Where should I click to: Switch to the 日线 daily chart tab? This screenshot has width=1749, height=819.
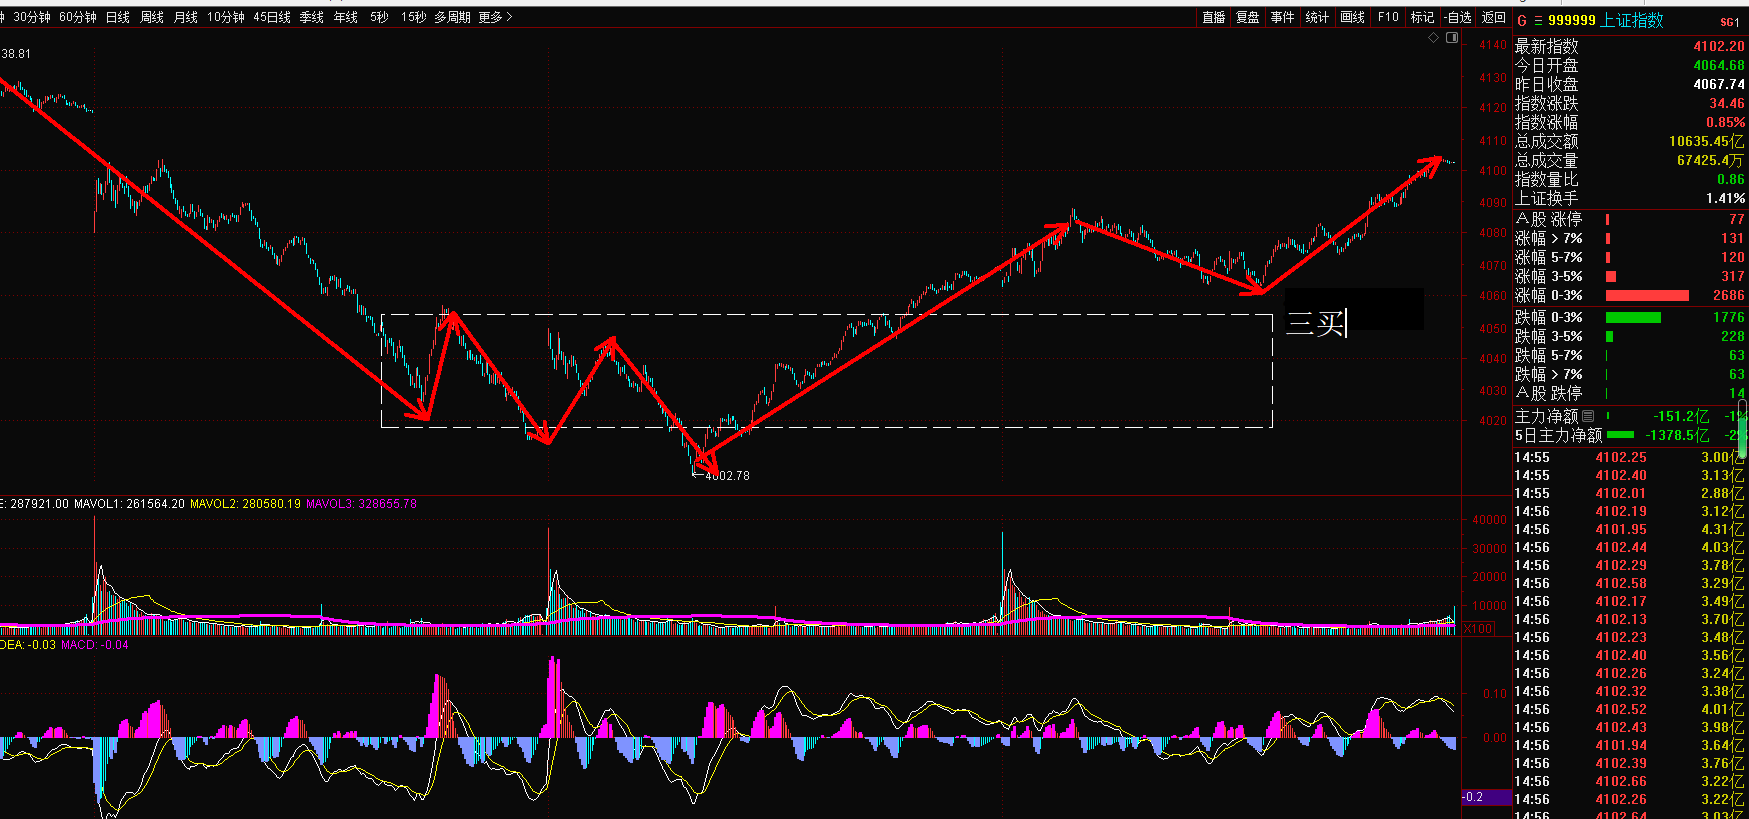point(118,17)
